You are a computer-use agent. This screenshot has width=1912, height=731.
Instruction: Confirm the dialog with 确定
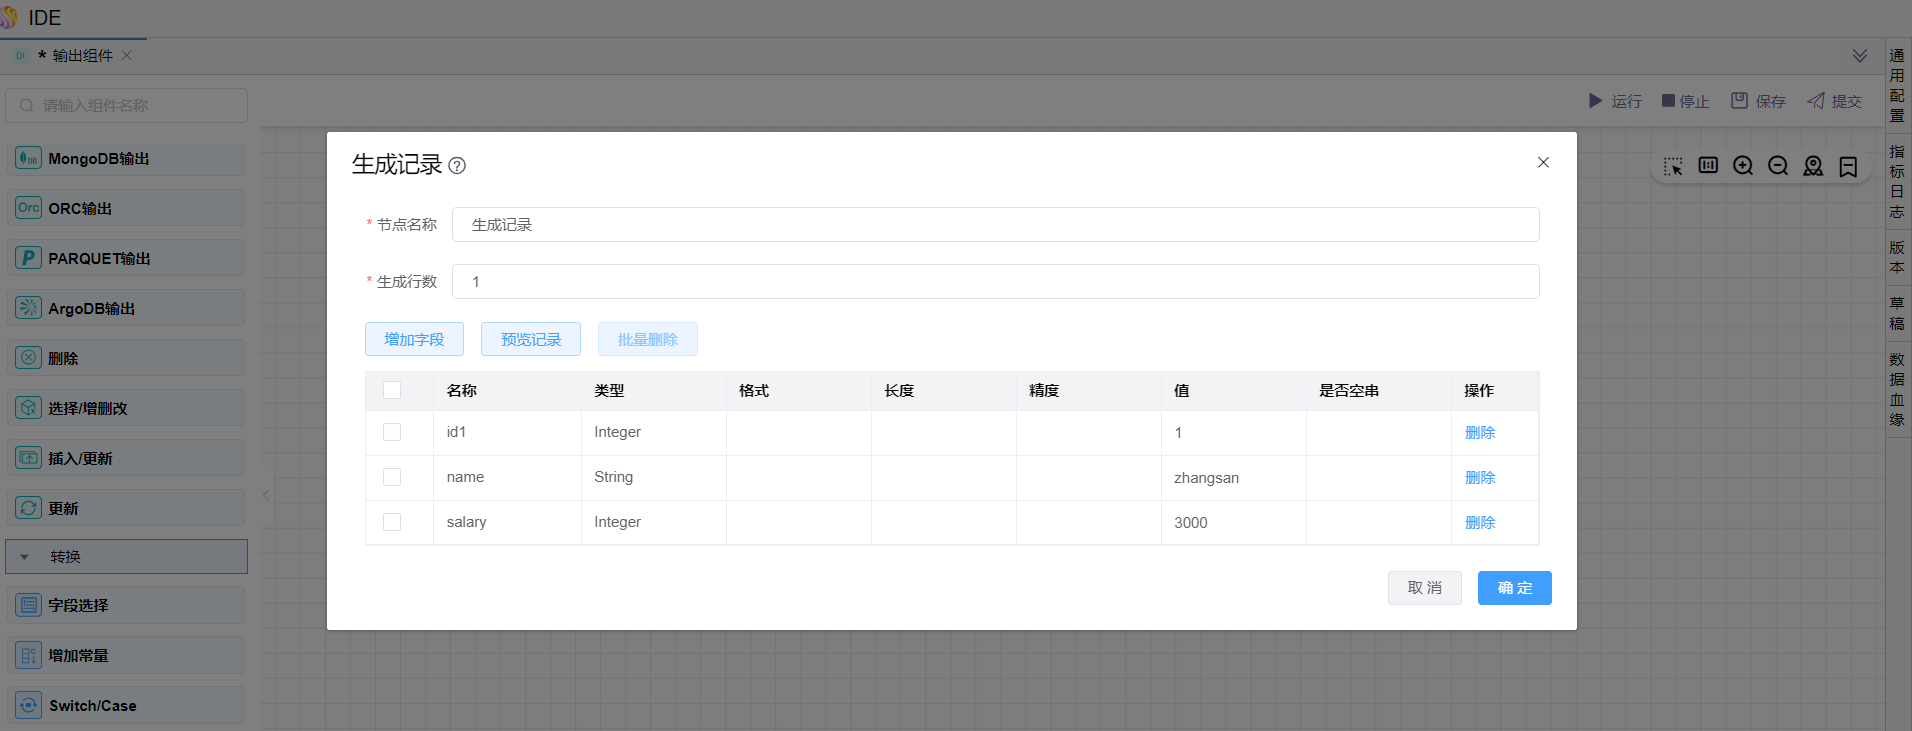tap(1515, 588)
